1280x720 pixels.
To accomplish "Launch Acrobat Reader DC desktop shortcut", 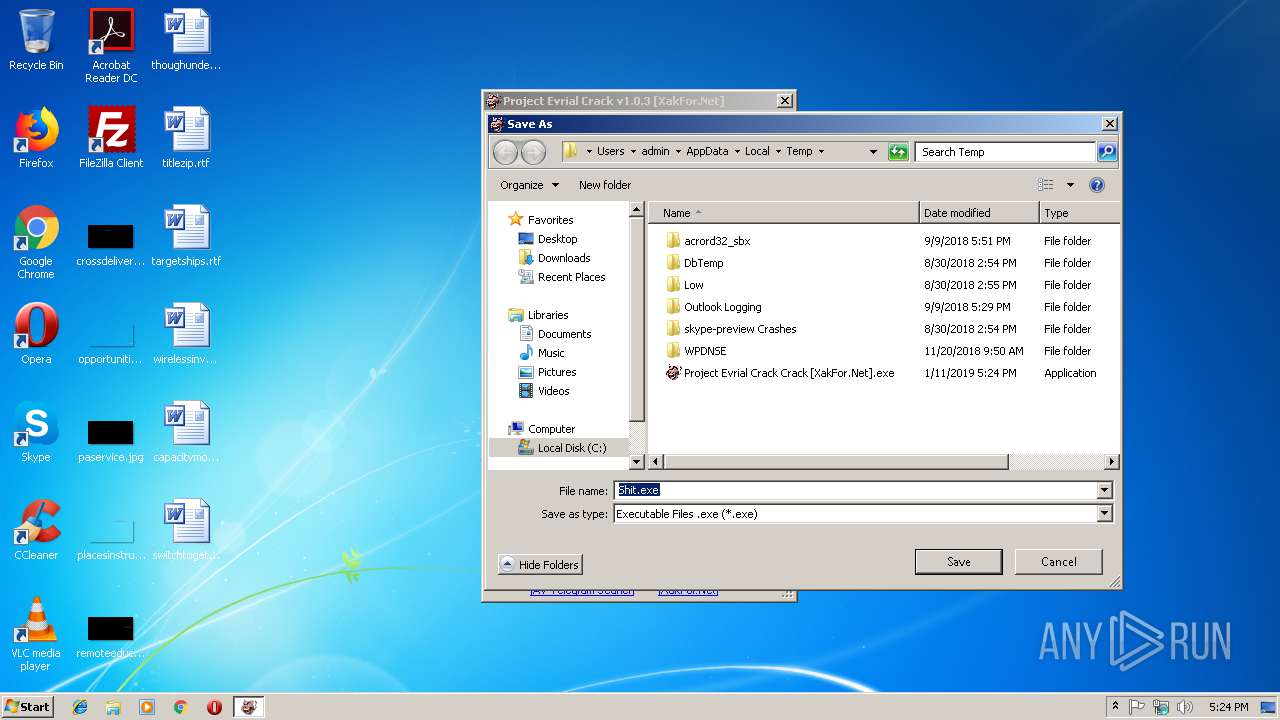I will pos(111,46).
